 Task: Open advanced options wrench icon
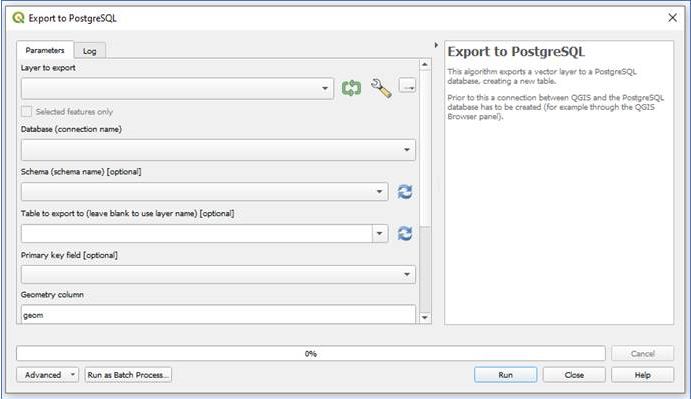pyautogui.click(x=381, y=88)
